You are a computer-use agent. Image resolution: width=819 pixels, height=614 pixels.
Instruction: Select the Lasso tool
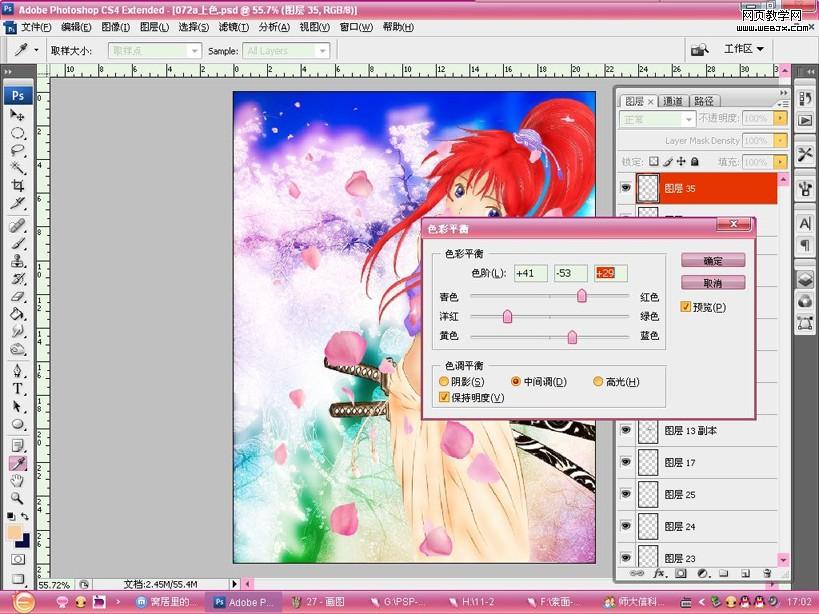click(x=17, y=150)
